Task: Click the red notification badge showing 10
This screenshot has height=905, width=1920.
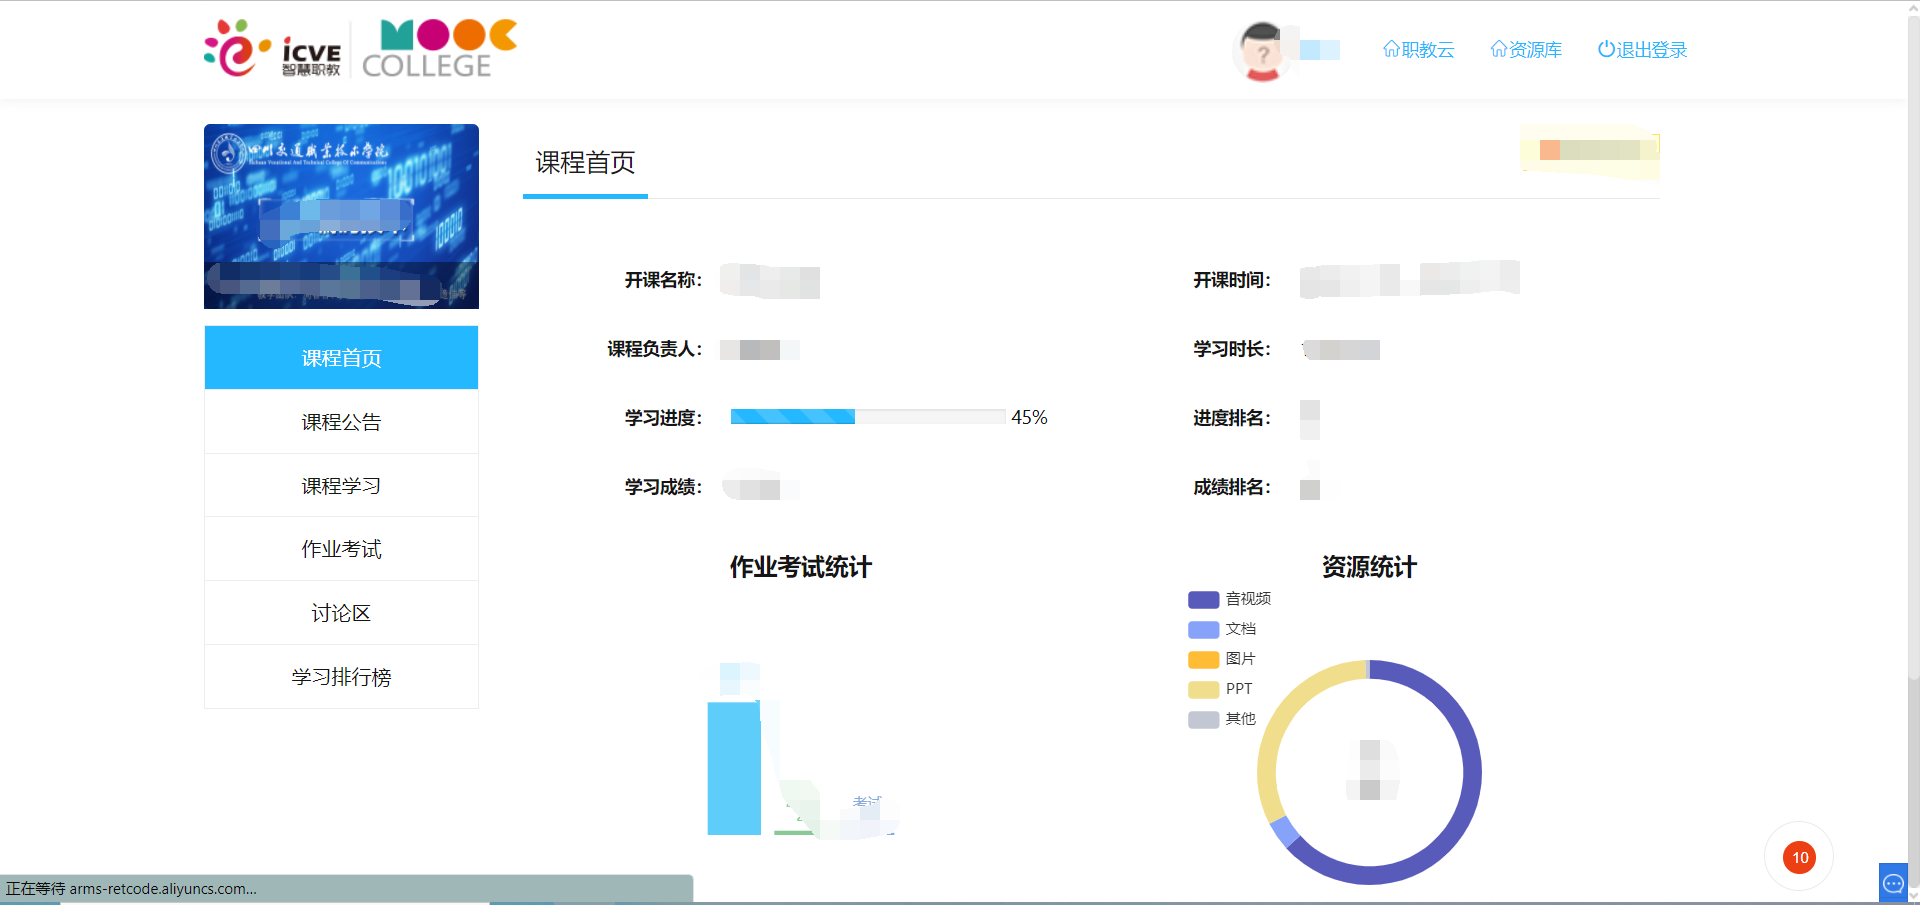Action: pyautogui.click(x=1798, y=857)
